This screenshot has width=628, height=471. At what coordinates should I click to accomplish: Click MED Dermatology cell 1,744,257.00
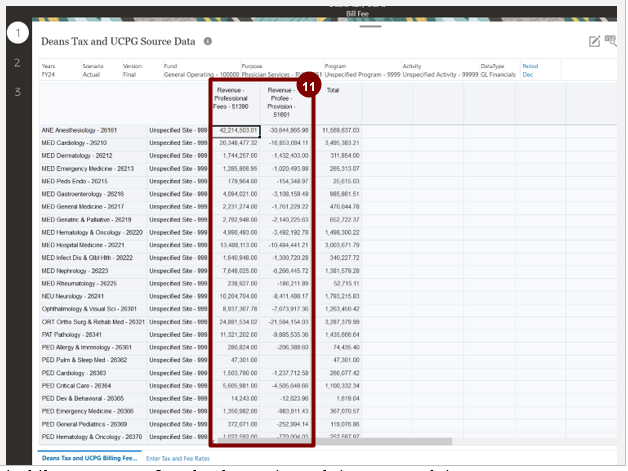click(236, 156)
